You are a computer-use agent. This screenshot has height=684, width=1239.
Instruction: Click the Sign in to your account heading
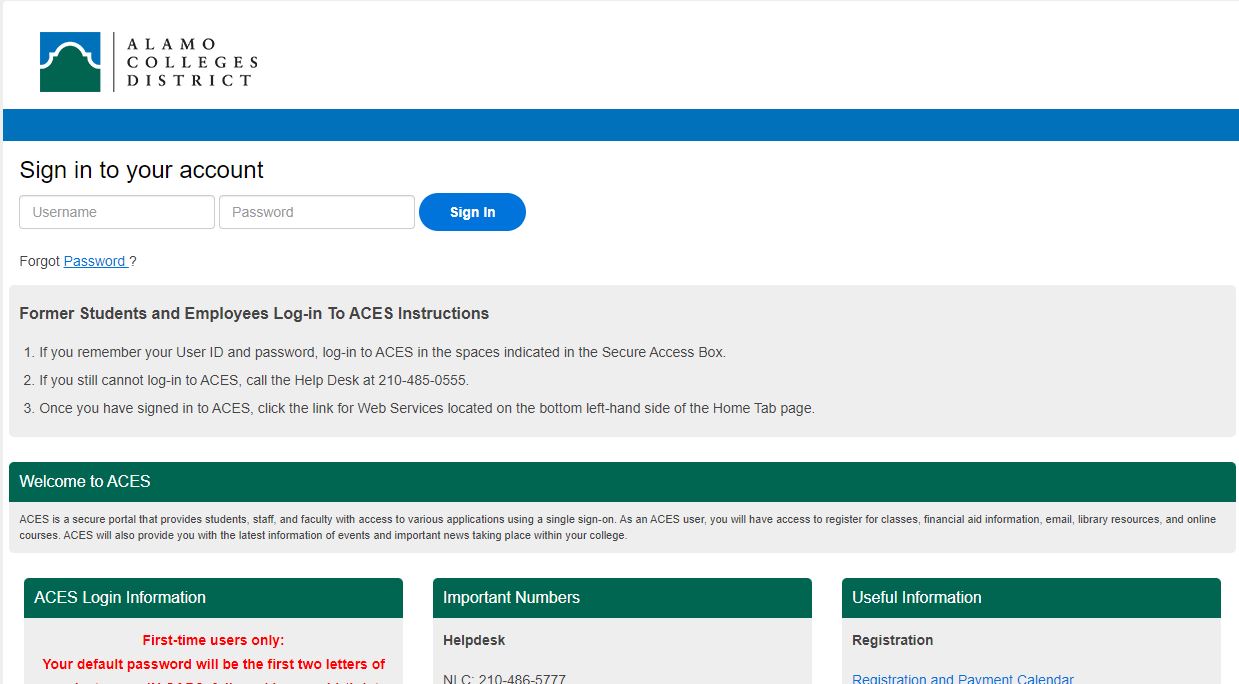[141, 170]
